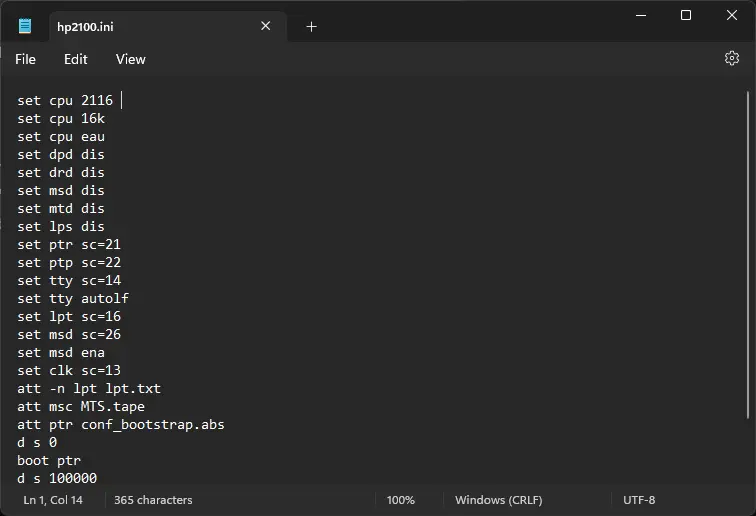Open the Edit menu

[76, 59]
